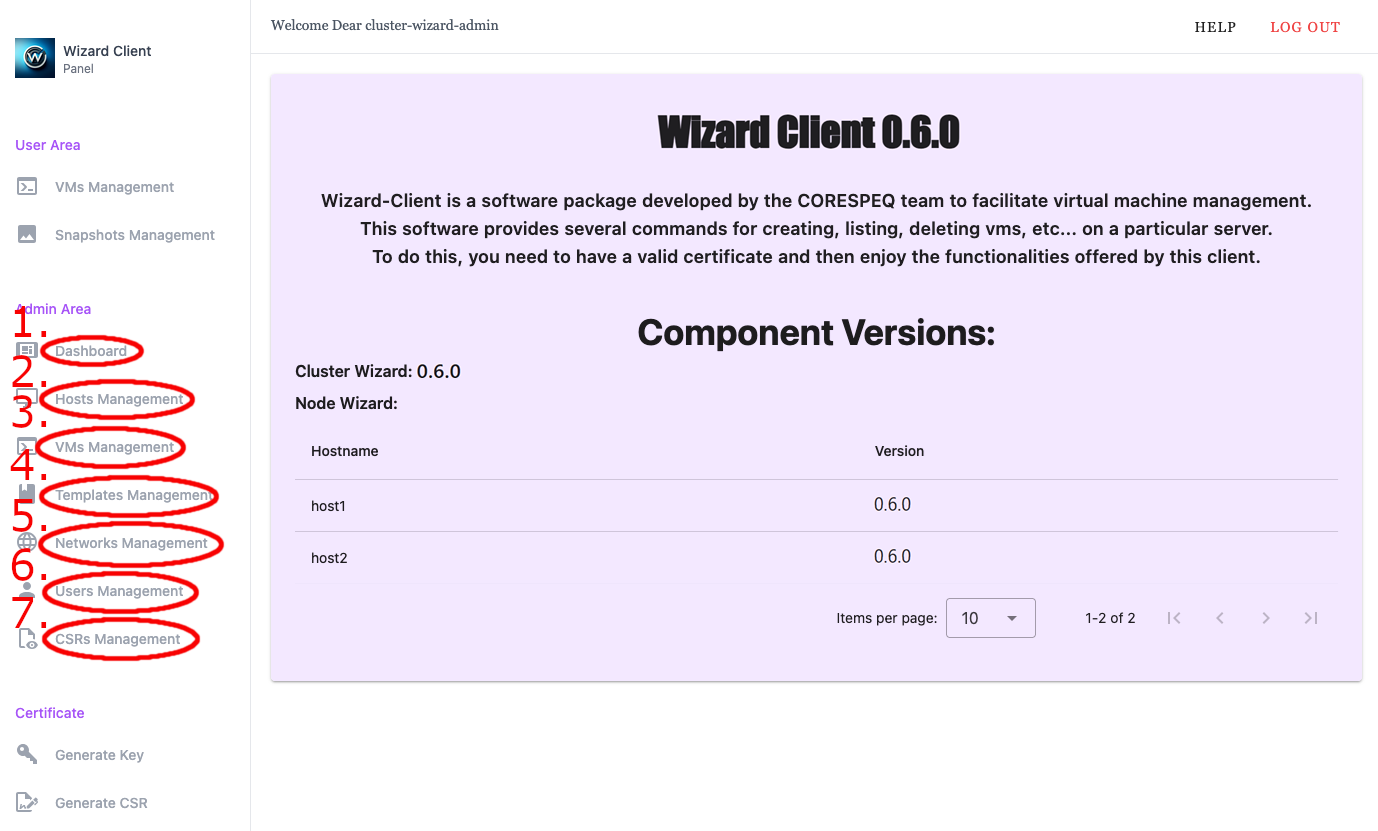Go to next page of the versions table

[x=1266, y=618]
